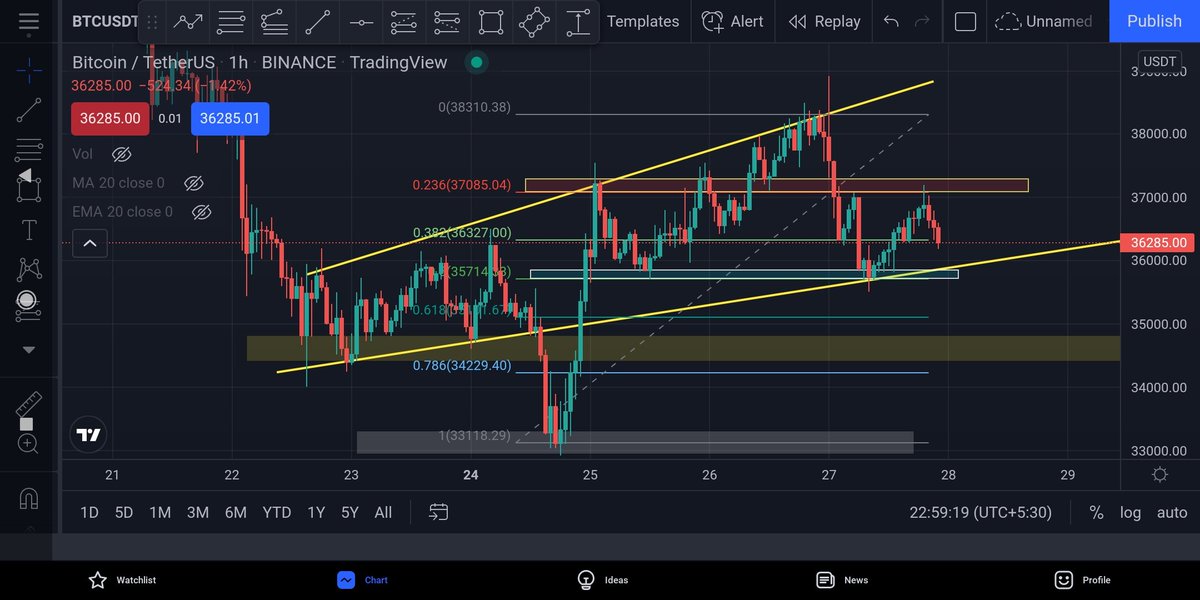1200x600 pixels.
Task: Toggle auto scale mode
Action: click(1171, 512)
